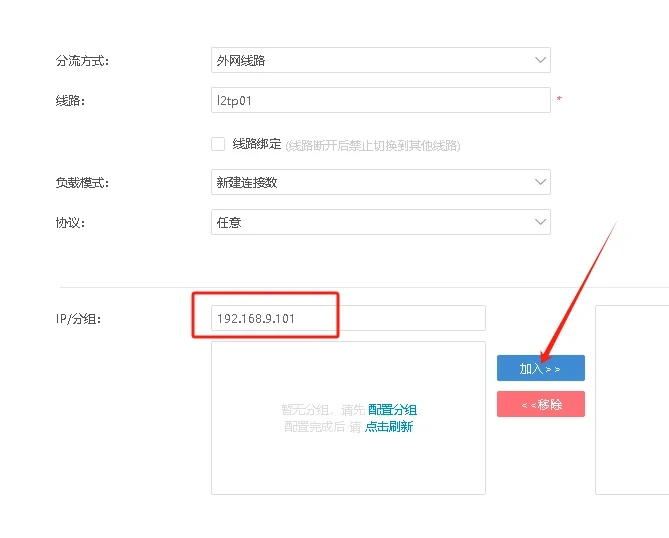Image resolution: width=669 pixels, height=538 pixels.
Task: Click the 新建连接数 selected value
Action: click(x=248, y=182)
